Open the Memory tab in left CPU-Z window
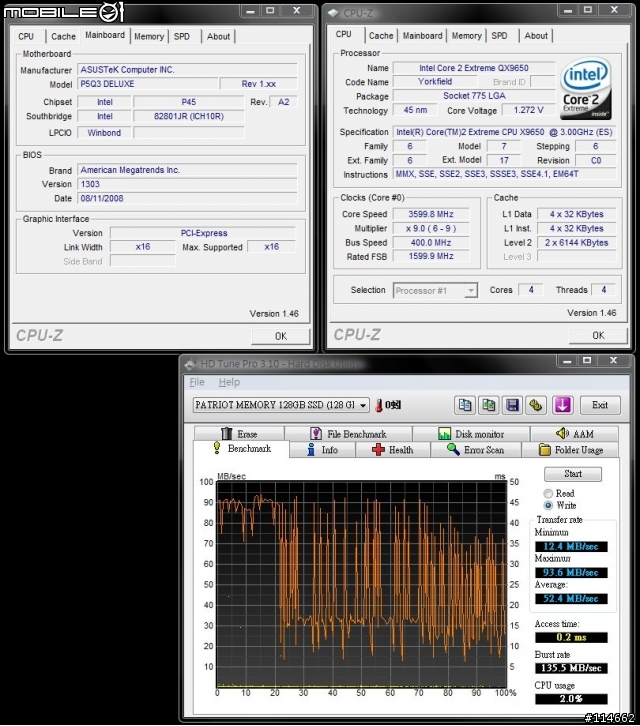 pos(149,36)
